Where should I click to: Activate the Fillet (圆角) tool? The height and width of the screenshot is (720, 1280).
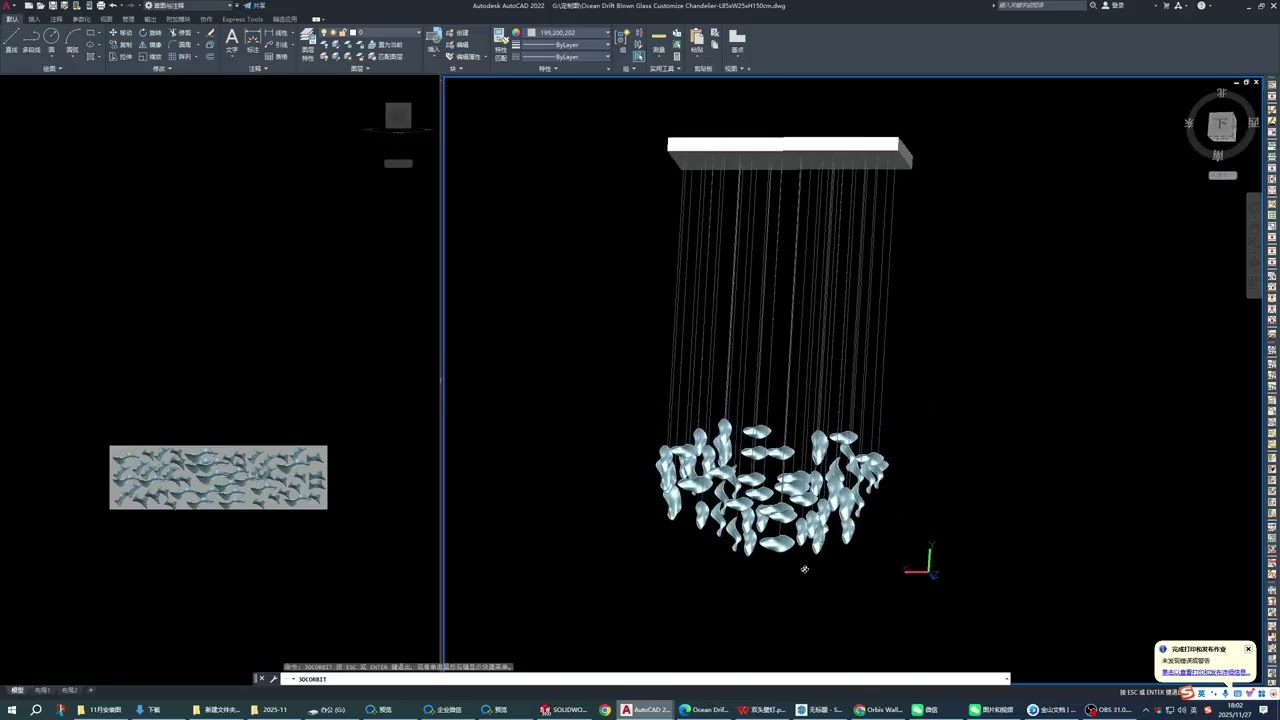tap(181, 45)
